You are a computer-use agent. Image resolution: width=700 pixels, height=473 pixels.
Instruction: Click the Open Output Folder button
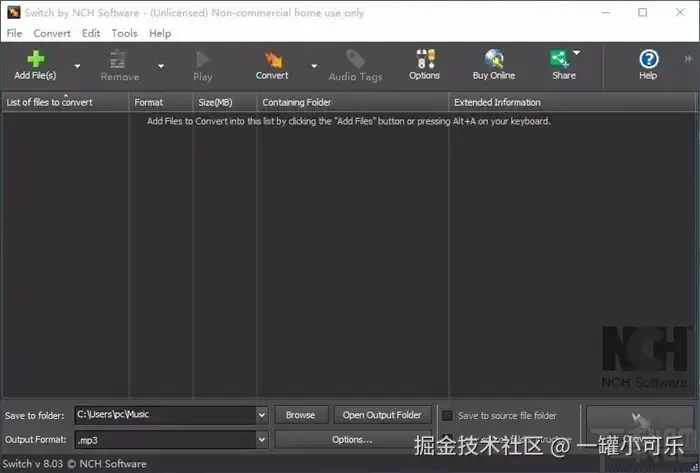382,415
